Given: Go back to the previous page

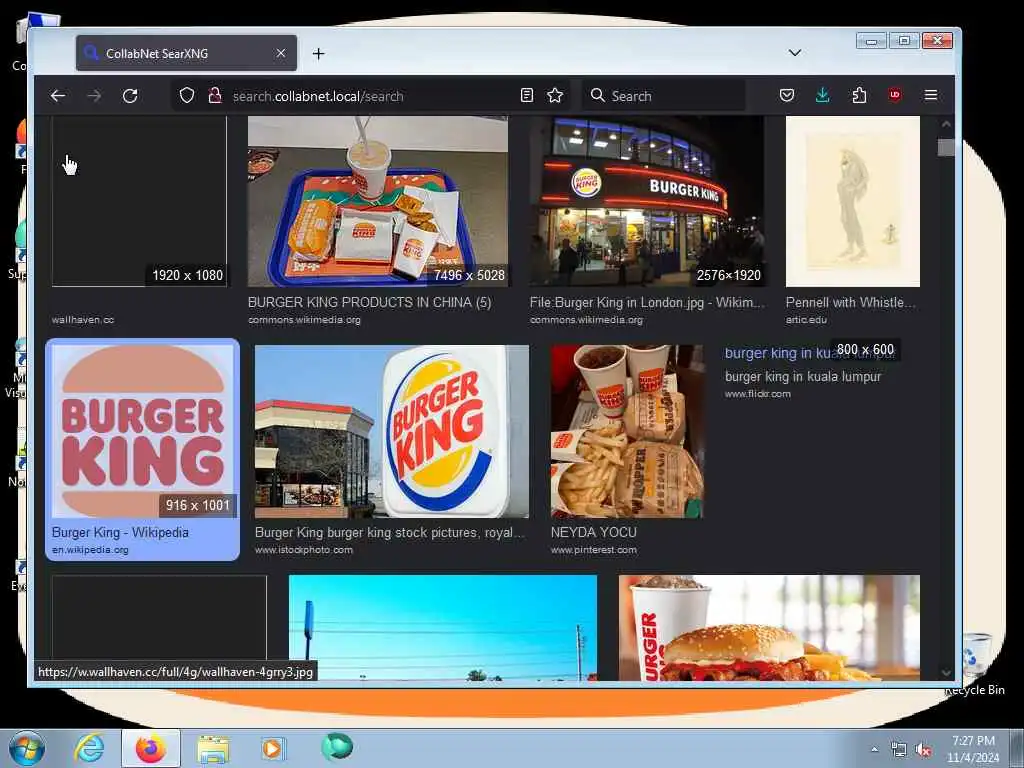Looking at the screenshot, I should pyautogui.click(x=57, y=96).
